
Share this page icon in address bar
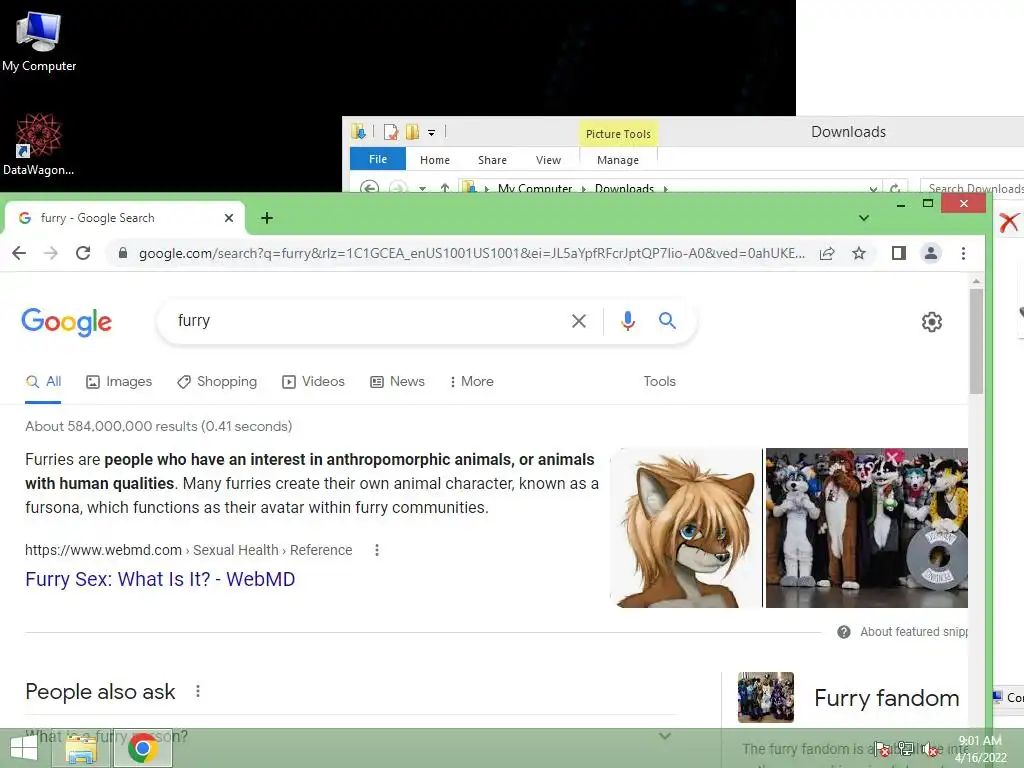coord(827,253)
